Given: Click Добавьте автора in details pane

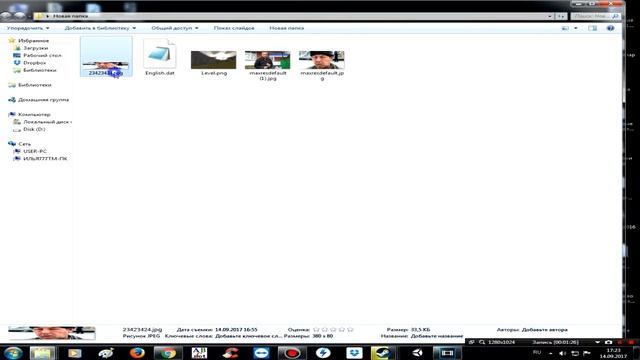Looking at the screenshot, I should coord(544,329).
